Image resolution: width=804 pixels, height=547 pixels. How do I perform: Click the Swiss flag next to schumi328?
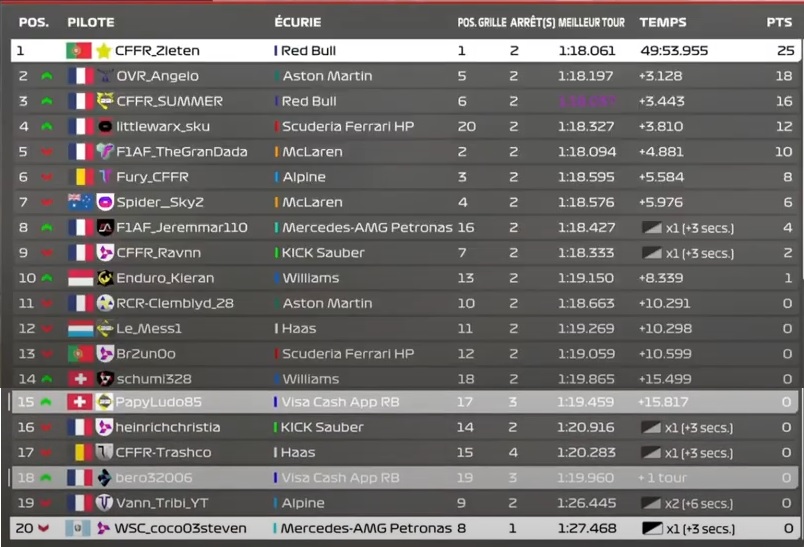(x=79, y=379)
